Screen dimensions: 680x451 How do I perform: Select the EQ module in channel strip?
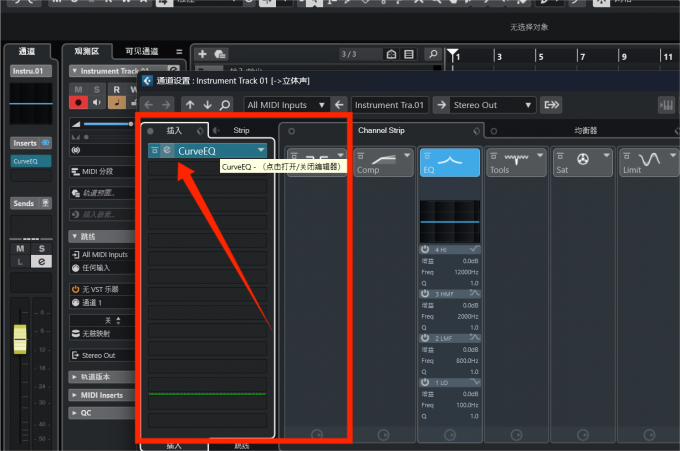pos(450,162)
